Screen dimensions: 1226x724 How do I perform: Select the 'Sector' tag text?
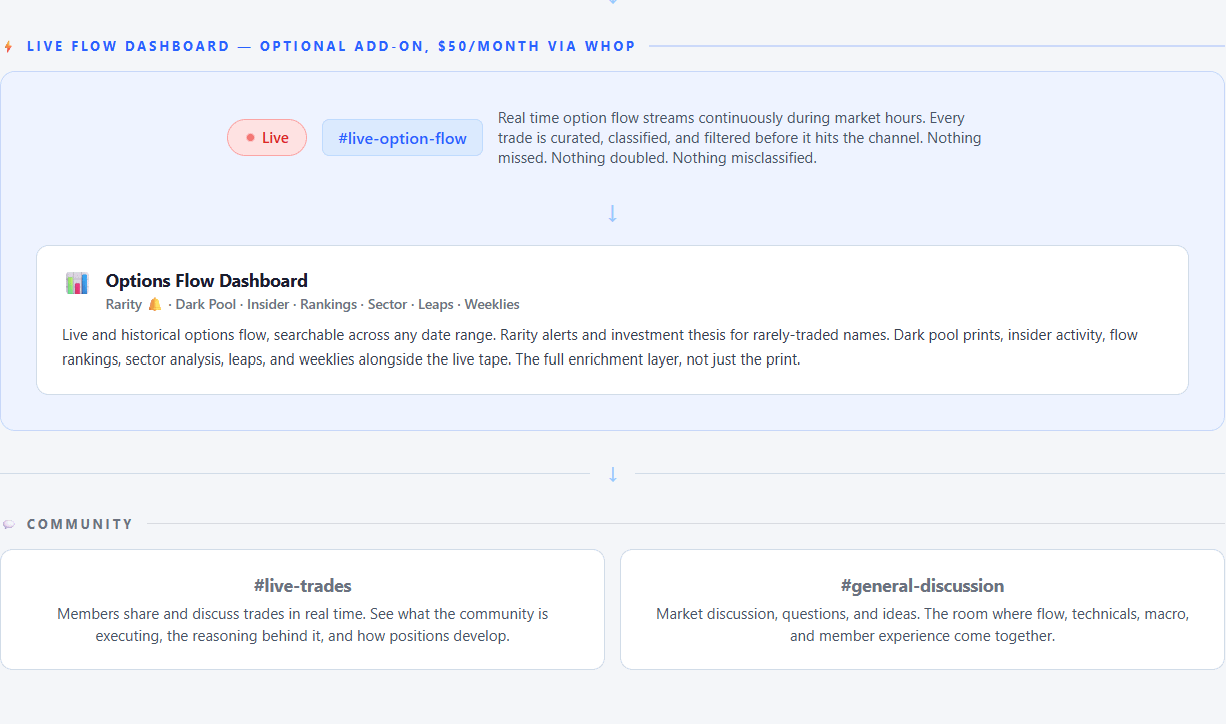[388, 304]
